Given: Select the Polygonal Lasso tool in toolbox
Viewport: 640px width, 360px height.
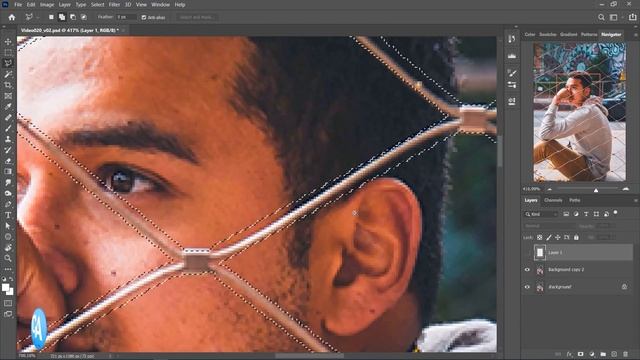Looking at the screenshot, I should [x=8, y=63].
